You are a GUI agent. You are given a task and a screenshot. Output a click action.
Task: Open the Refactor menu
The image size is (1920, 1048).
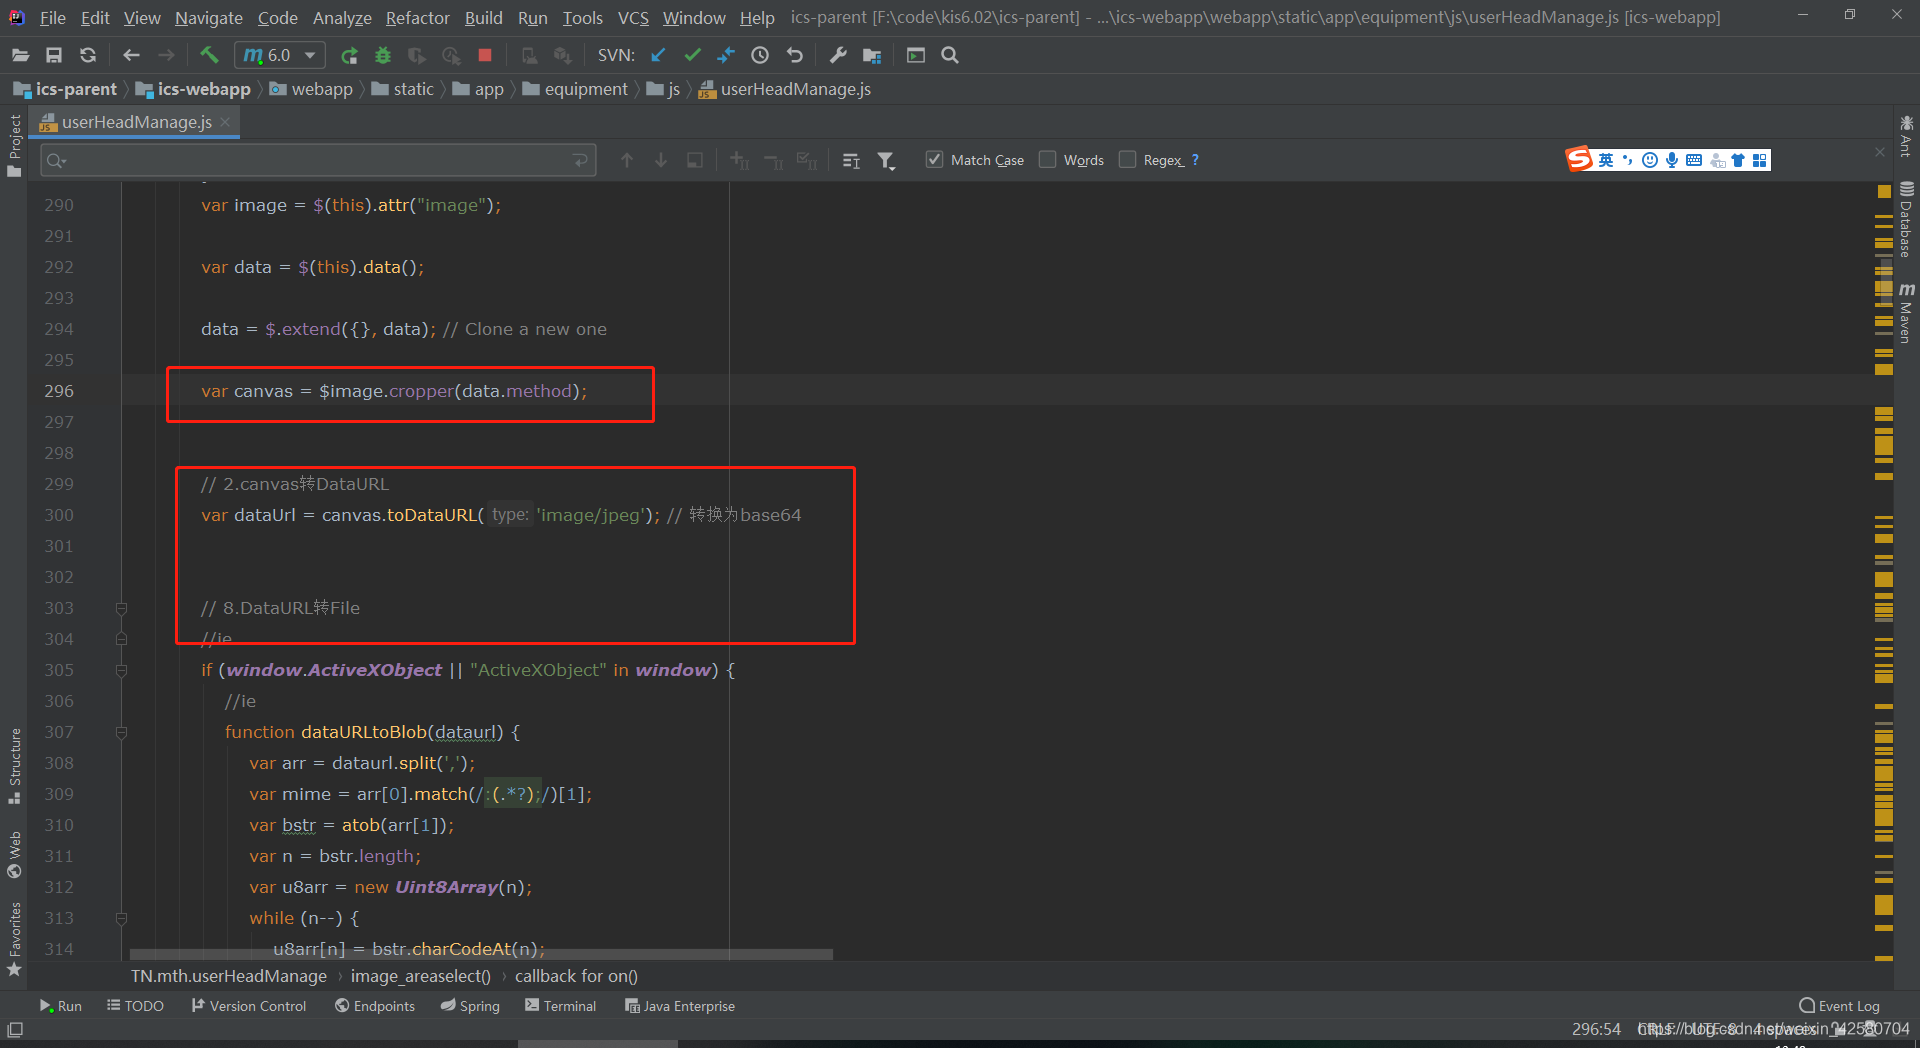coord(418,18)
